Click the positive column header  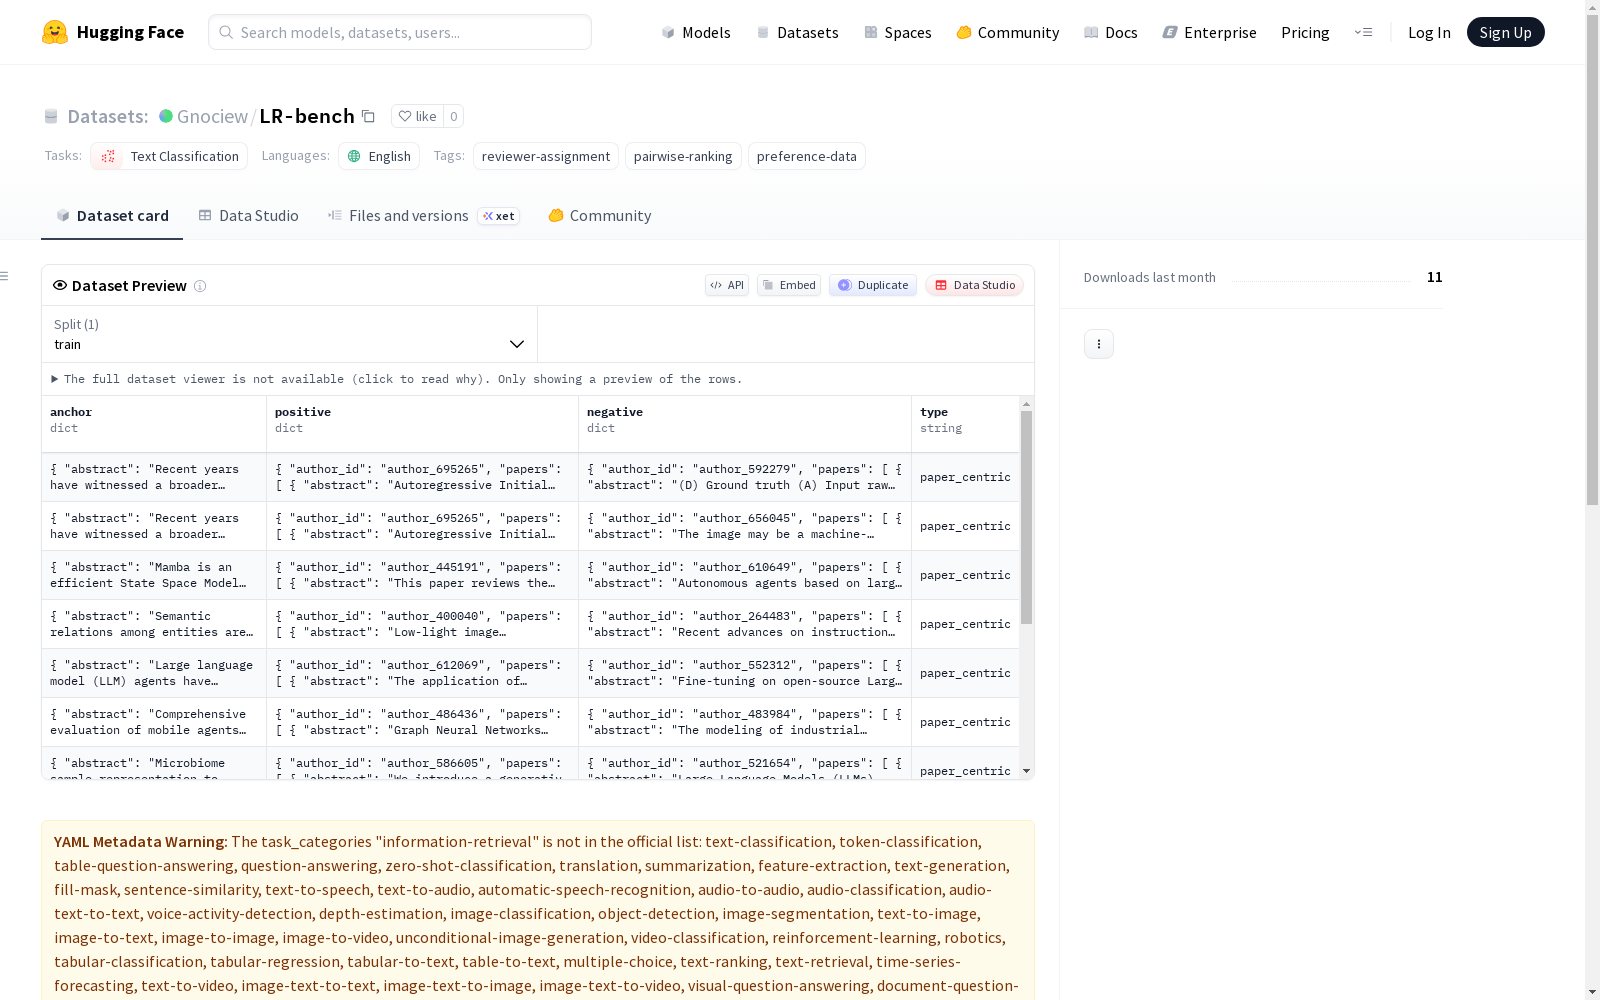pos(422,424)
